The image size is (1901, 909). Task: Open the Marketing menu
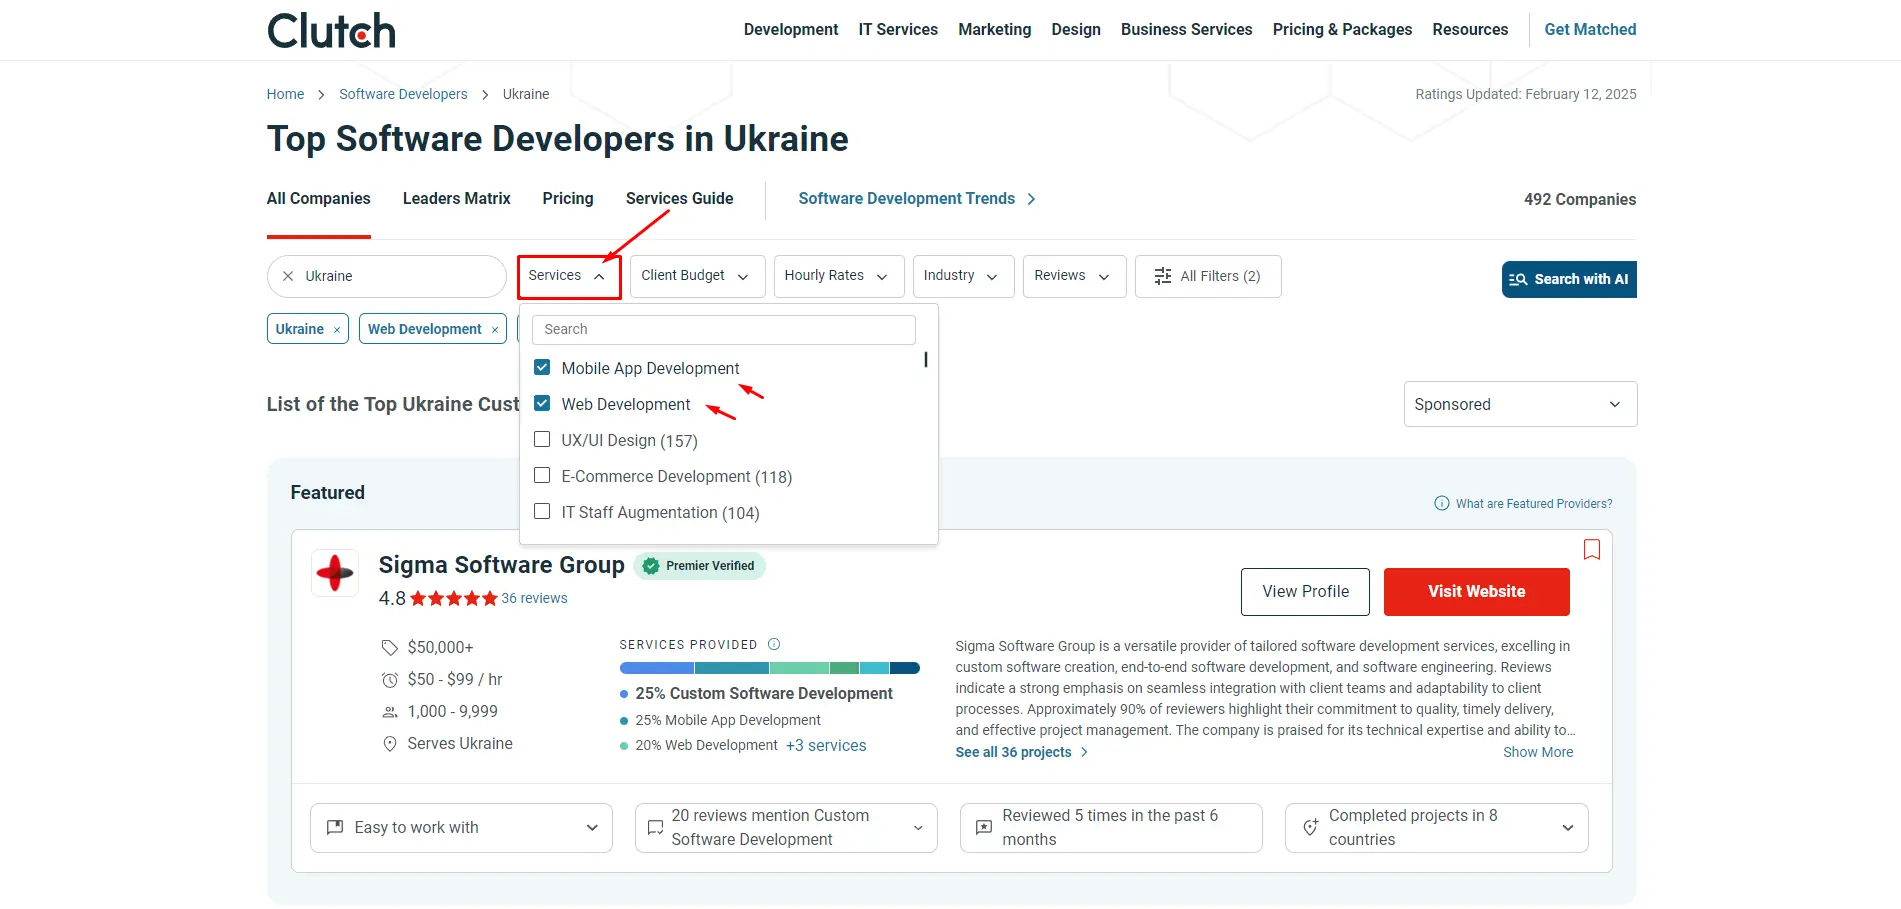click(x=995, y=30)
